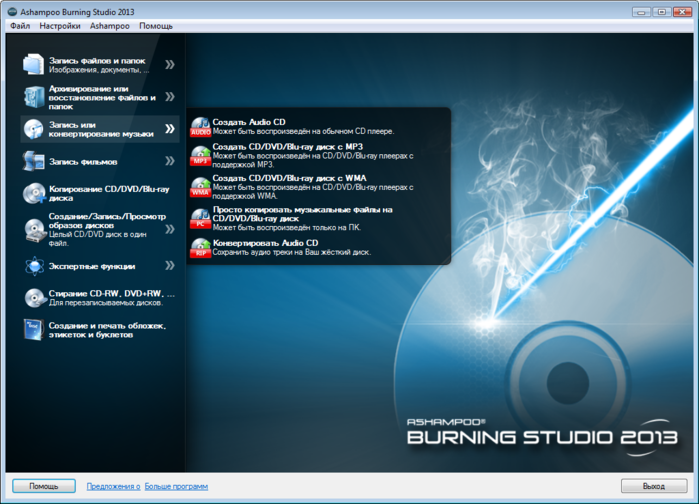Viewport: 699px width, 504px height.
Task: Select Создать Audio CD entry
Action: 303,127
